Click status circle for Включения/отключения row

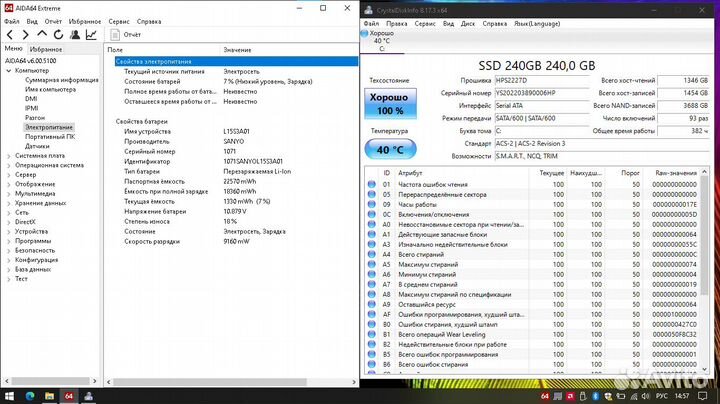371,214
